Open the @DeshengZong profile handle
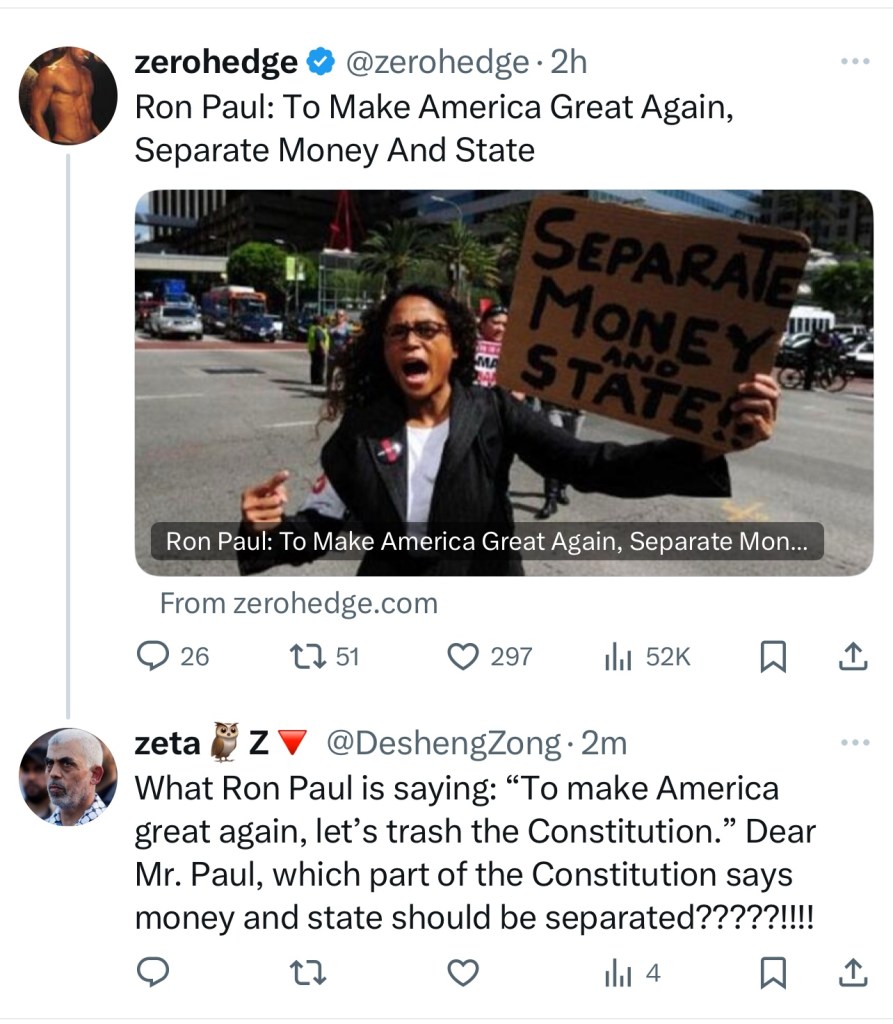Screen dimensions: 893x1024 point(443,743)
